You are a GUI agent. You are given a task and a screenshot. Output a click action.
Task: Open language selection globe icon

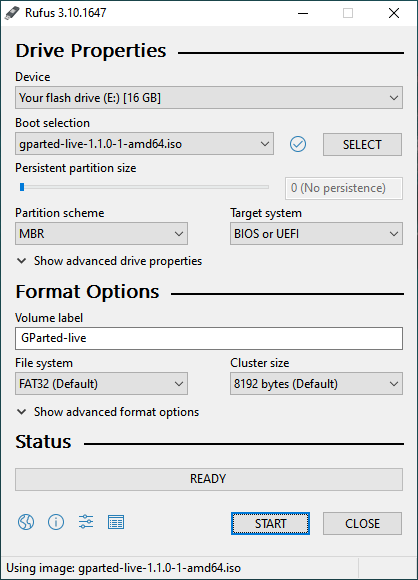point(26,522)
